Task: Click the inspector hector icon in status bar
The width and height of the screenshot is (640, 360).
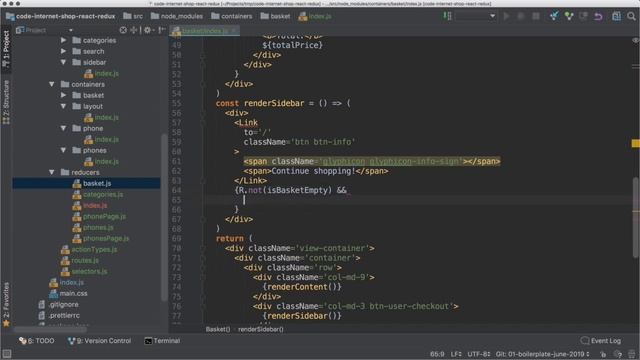Action: tap(618, 354)
